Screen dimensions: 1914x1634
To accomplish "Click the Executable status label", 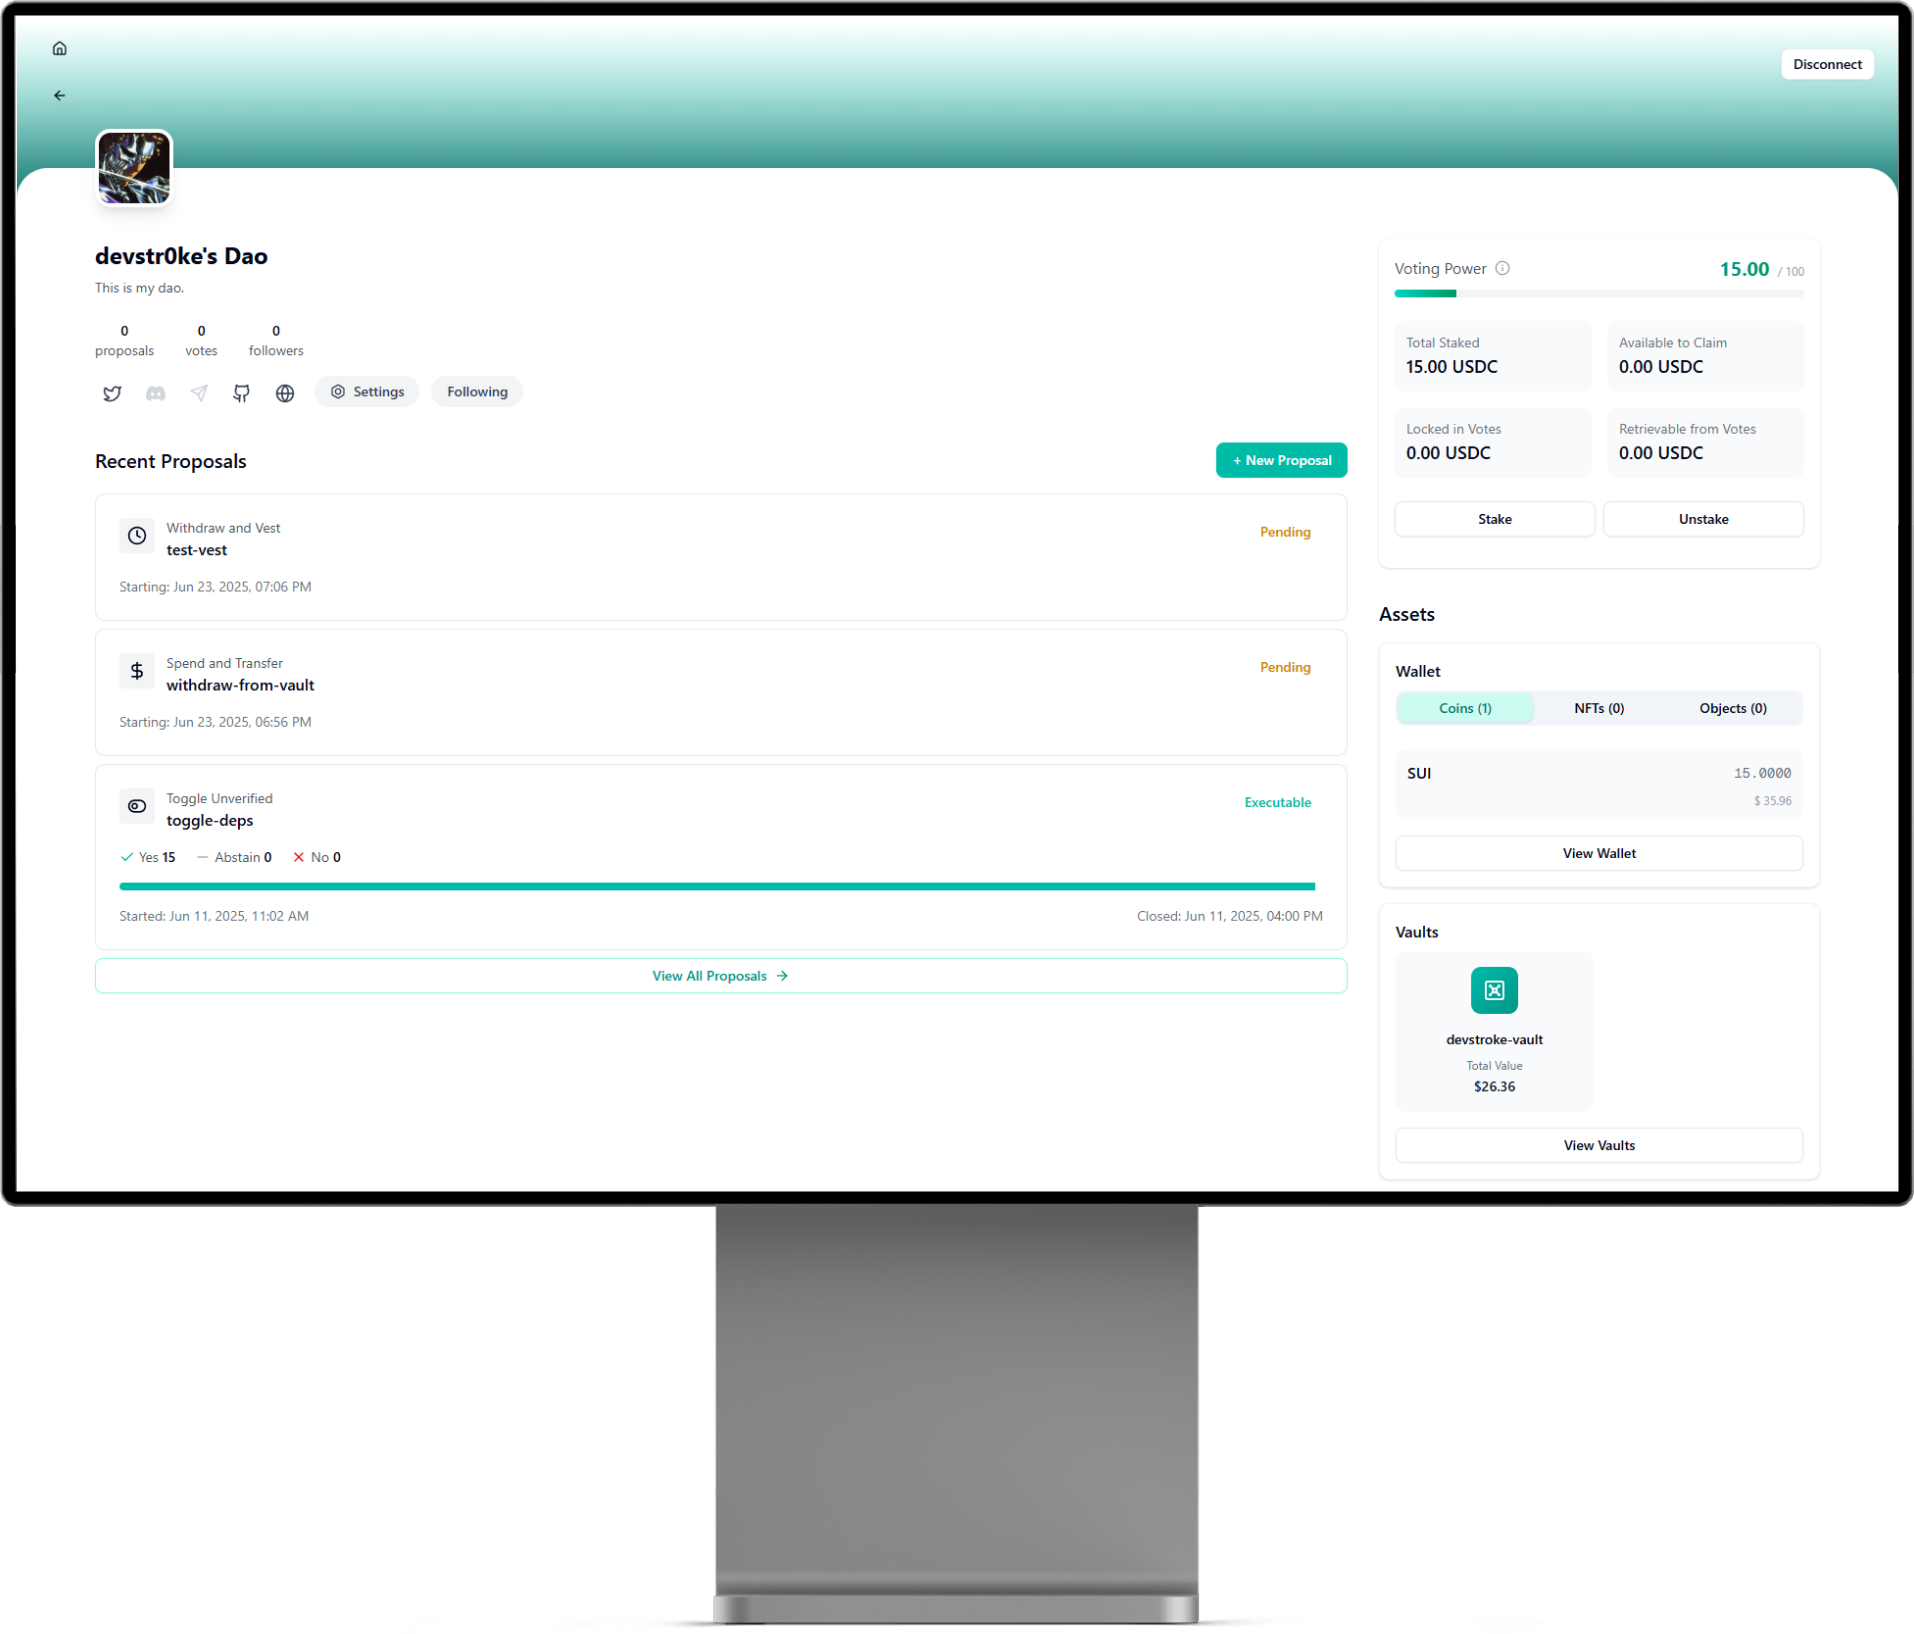I will pos(1277,802).
